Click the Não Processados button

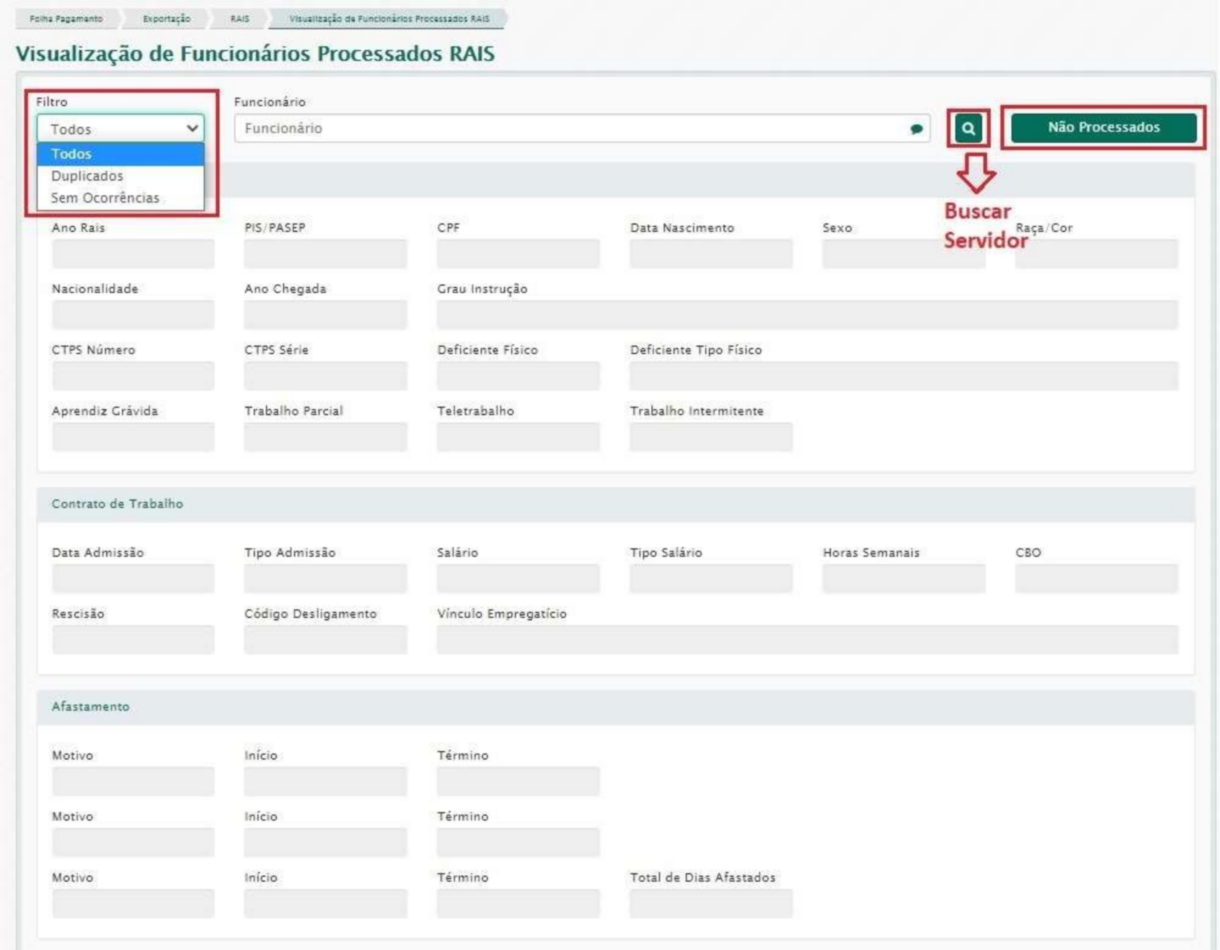pos(1103,128)
